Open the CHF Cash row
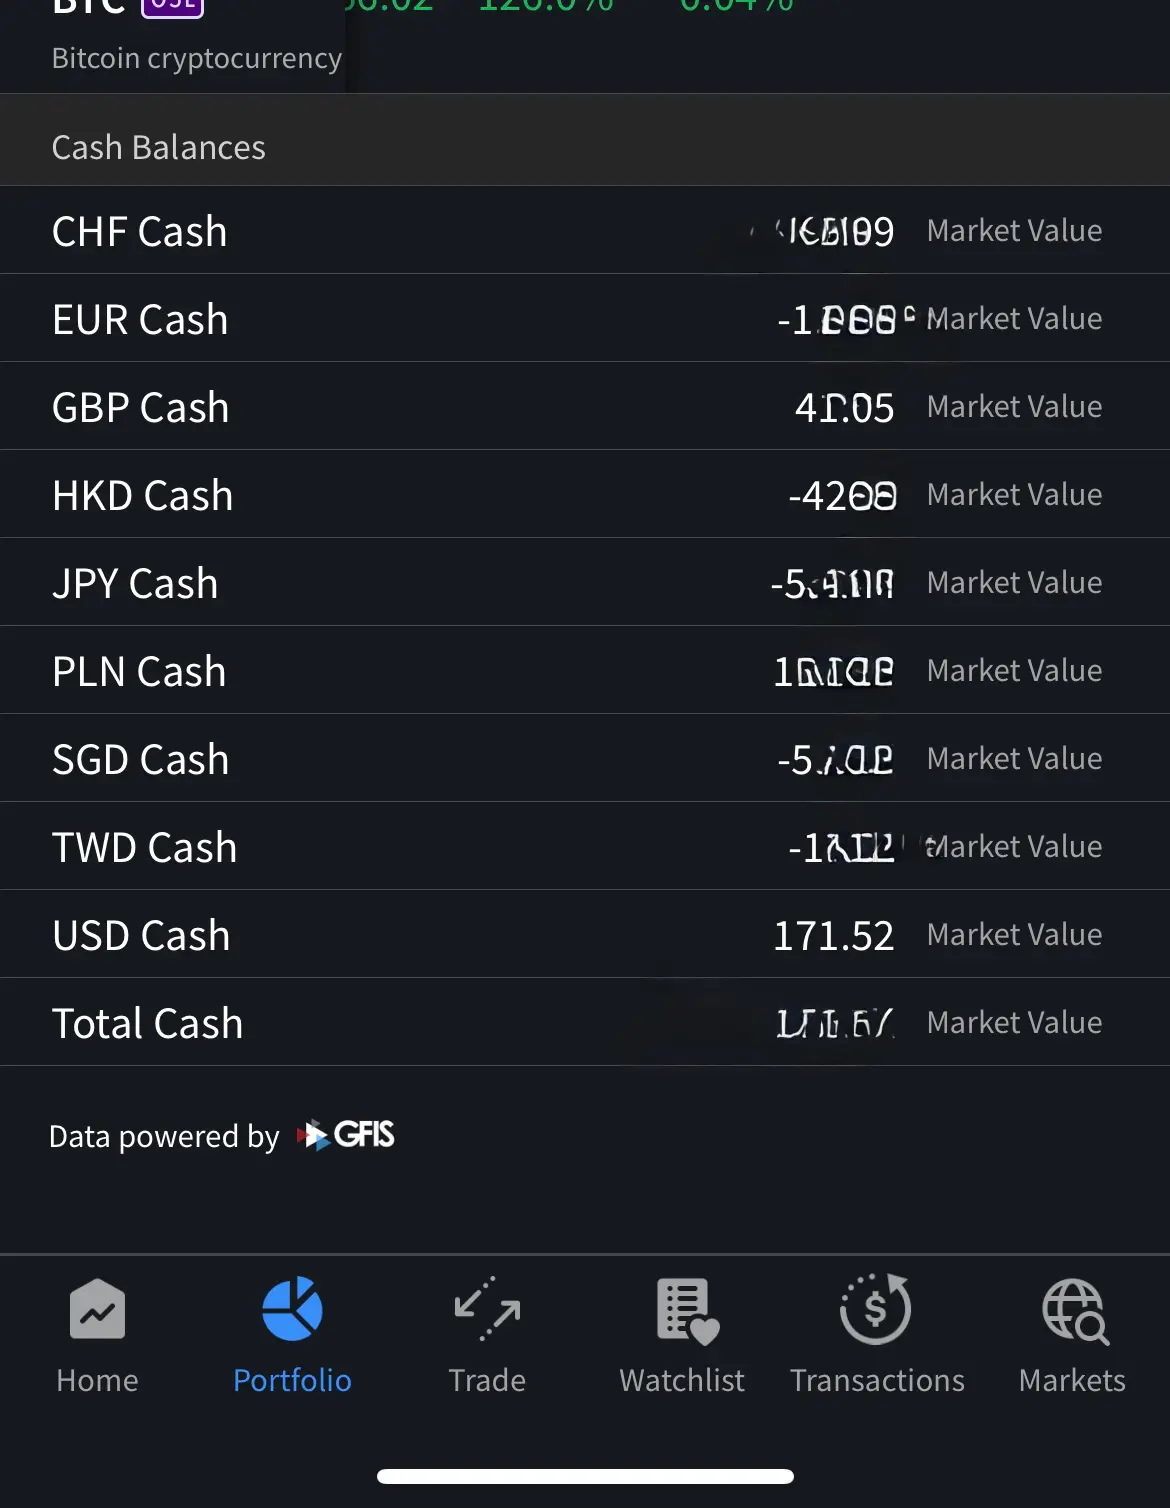1170x1508 pixels. click(585, 230)
